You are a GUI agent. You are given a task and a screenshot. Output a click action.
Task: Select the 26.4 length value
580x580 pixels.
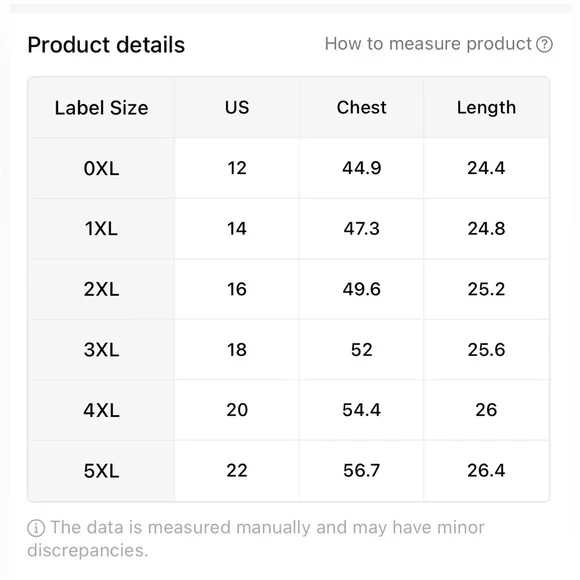point(486,471)
